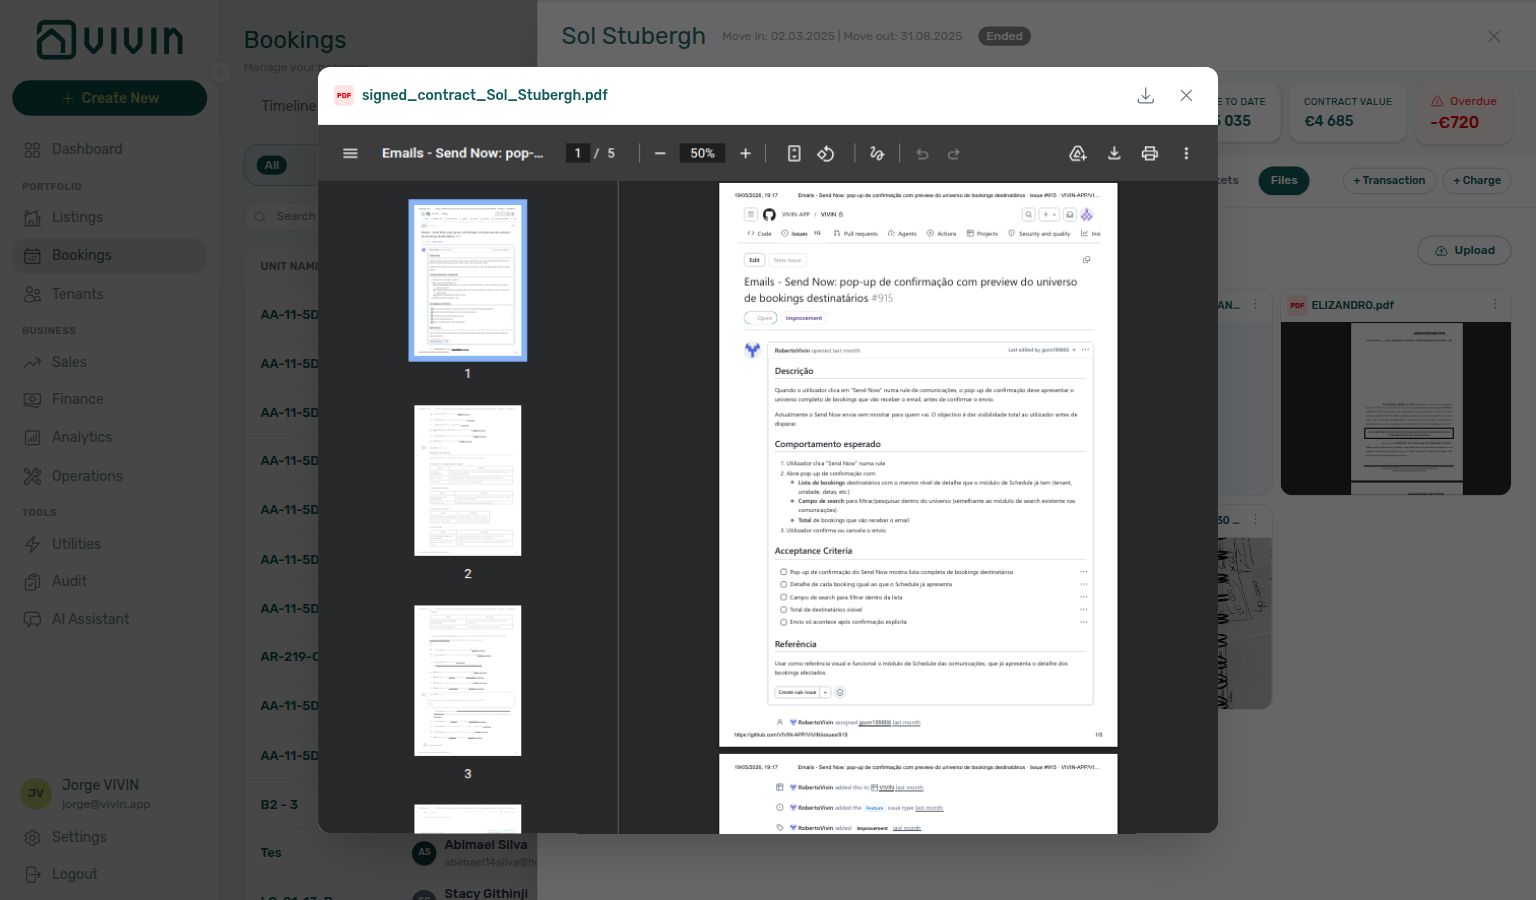Open Operations in the sidebar

(x=109, y=476)
